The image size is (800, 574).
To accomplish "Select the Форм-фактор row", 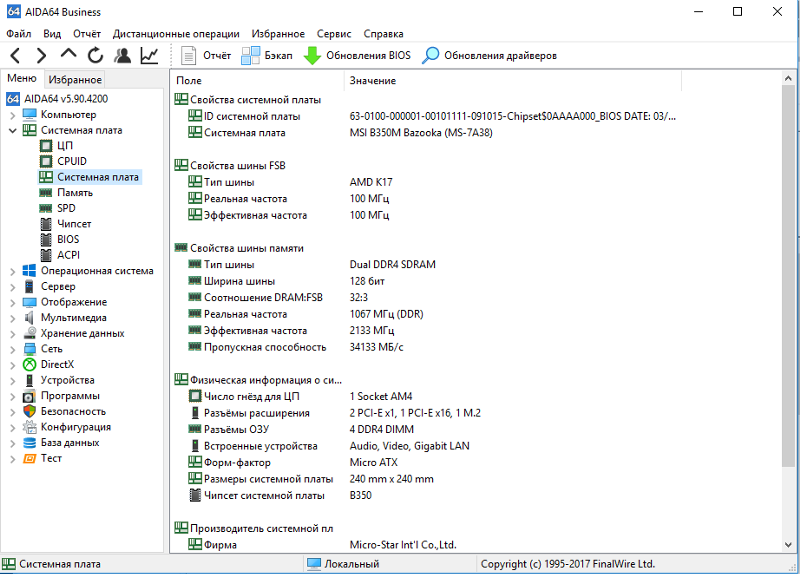I will [293, 462].
